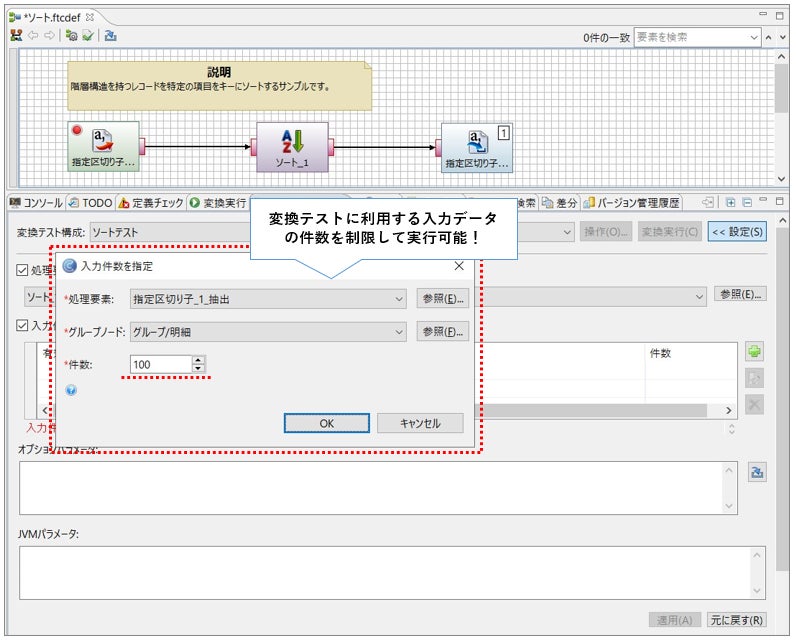The width and height of the screenshot is (796, 640).
Task: Click the blue help icon in the dialog
Action: tap(71, 390)
